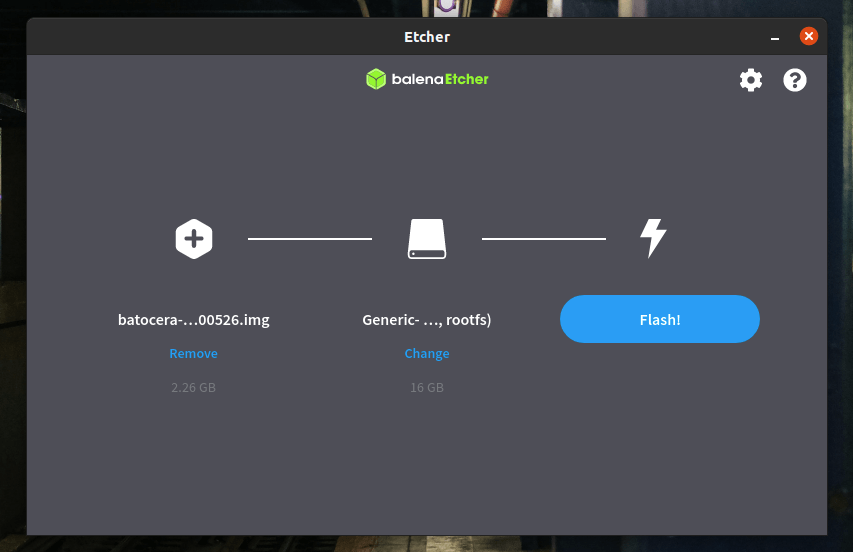
Task: Open the help question mark icon
Action: pyautogui.click(x=795, y=80)
